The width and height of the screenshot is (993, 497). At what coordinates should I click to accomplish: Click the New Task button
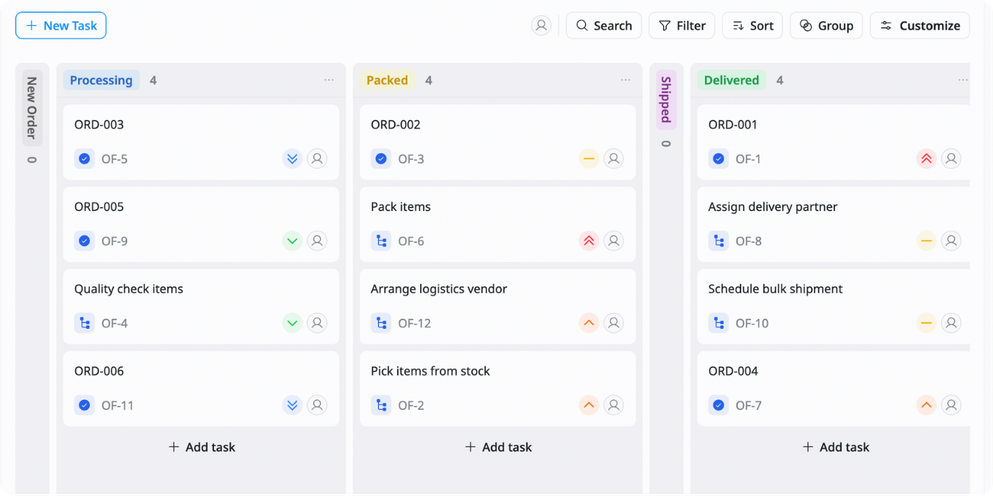[61, 26]
